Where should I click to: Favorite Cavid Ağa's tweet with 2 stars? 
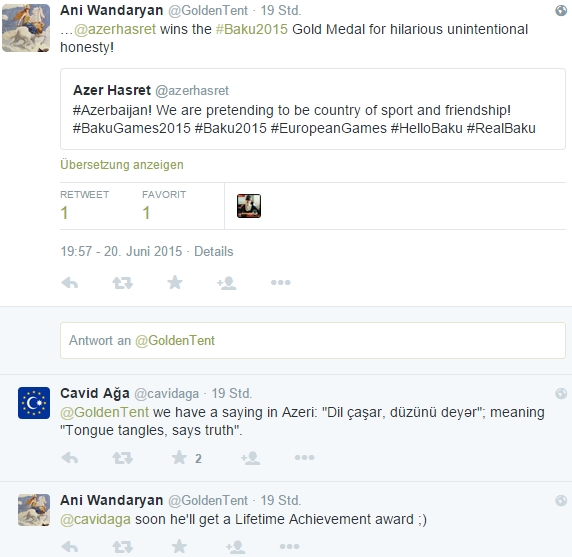click(x=179, y=457)
